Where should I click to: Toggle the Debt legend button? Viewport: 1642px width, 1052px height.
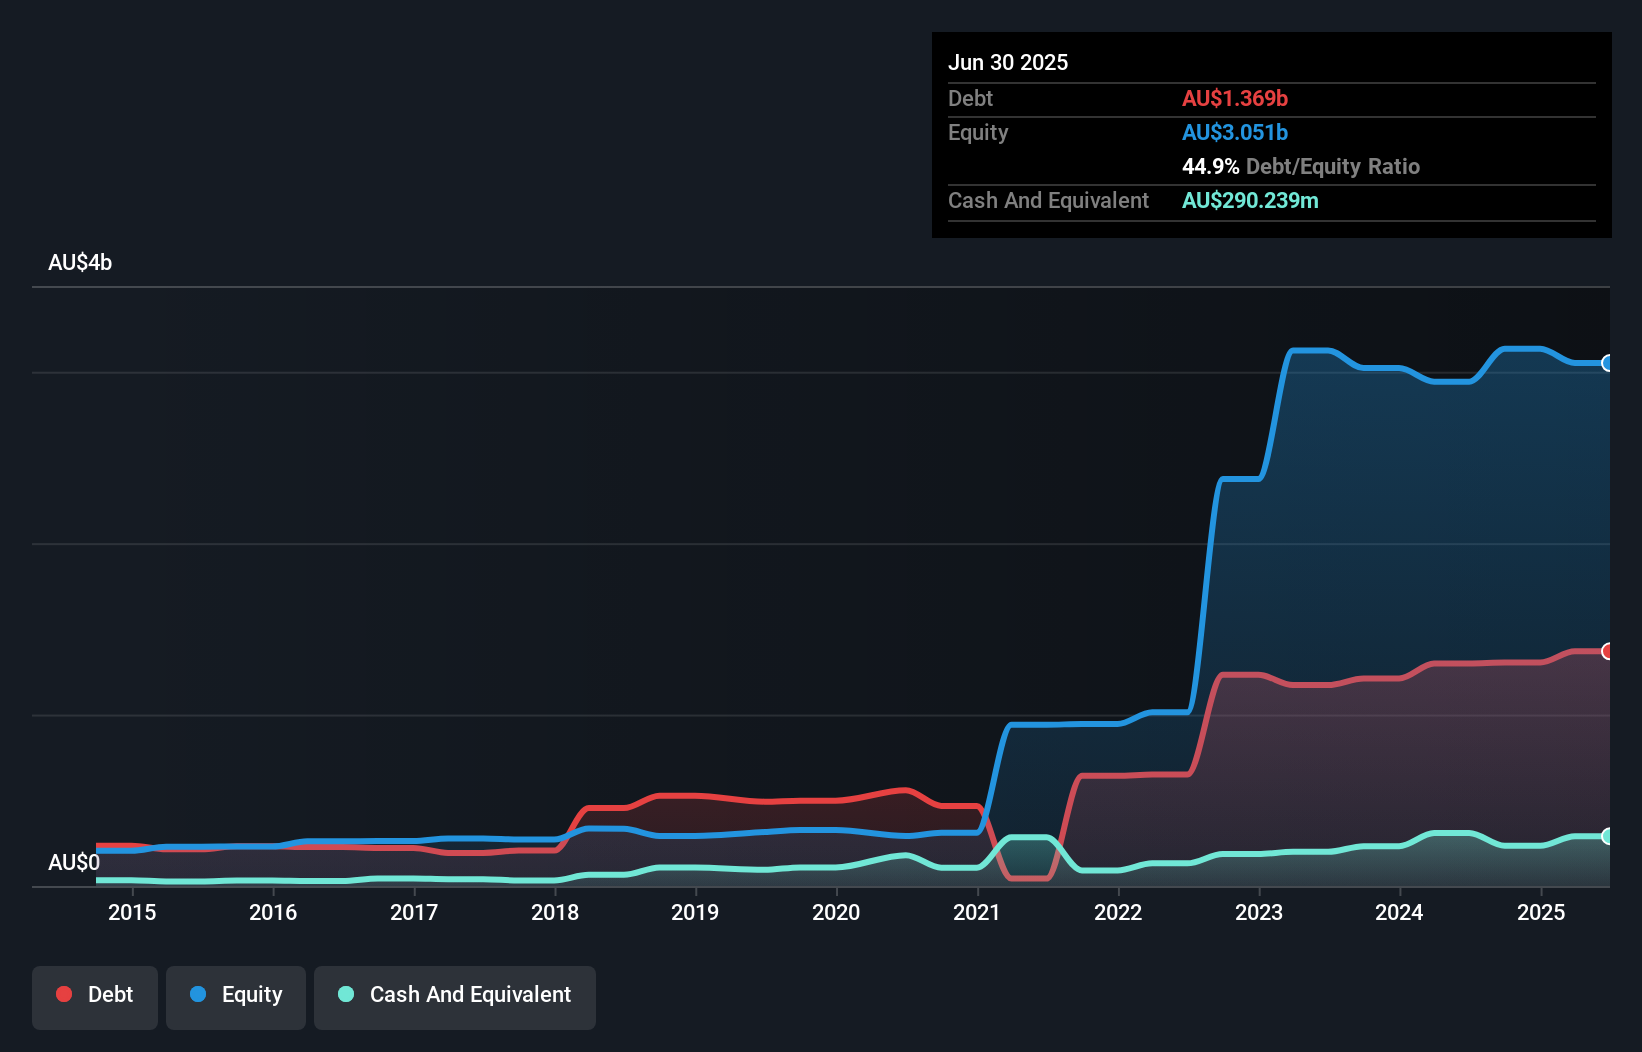pyautogui.click(x=95, y=997)
